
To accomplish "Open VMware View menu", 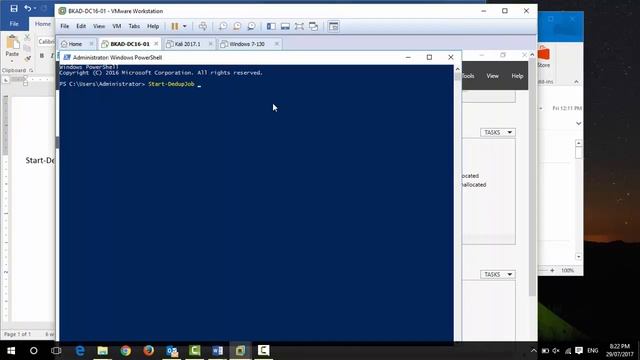I will coord(99,26).
